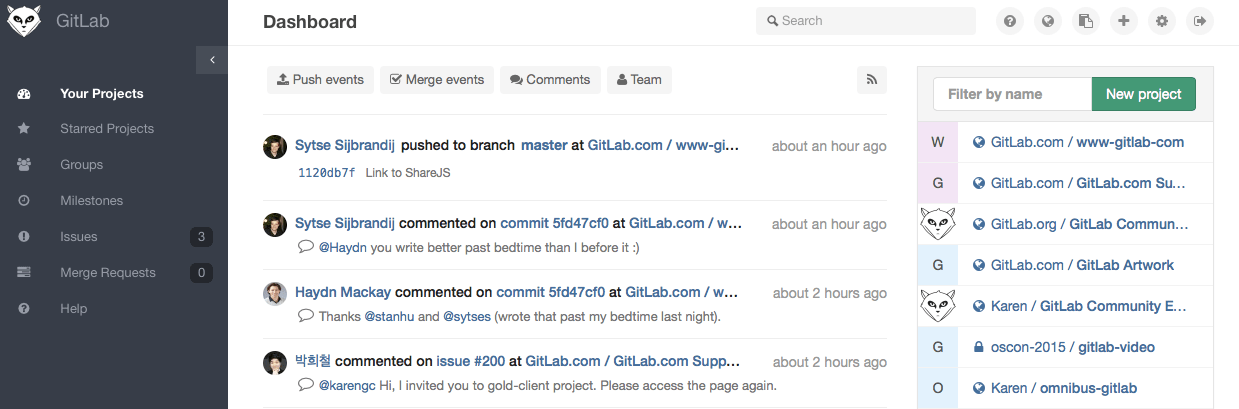The height and width of the screenshot is (409, 1239).
Task: Toggle the Comments event filter
Action: [x=550, y=80]
